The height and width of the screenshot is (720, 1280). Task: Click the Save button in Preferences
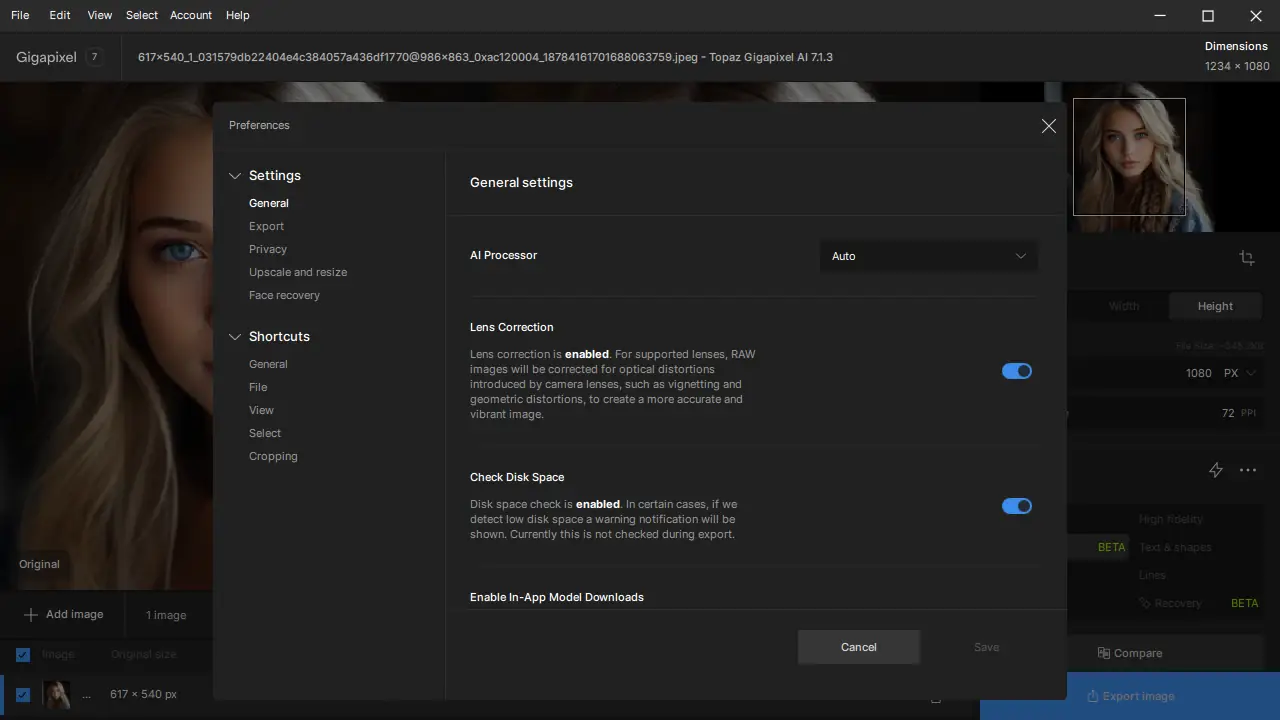(x=986, y=647)
